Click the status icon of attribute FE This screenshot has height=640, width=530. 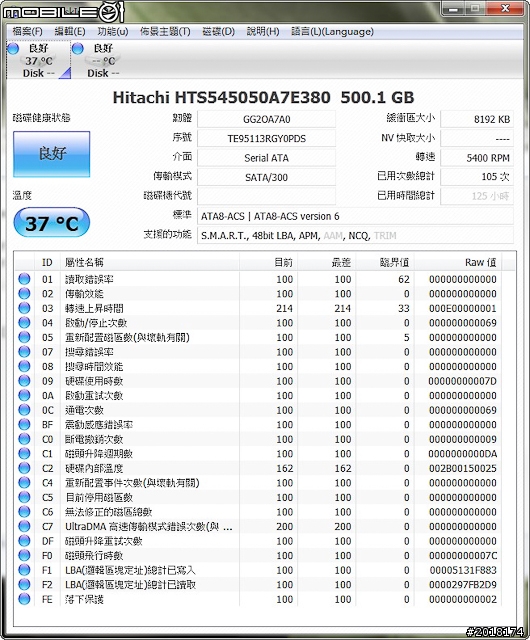point(24,599)
